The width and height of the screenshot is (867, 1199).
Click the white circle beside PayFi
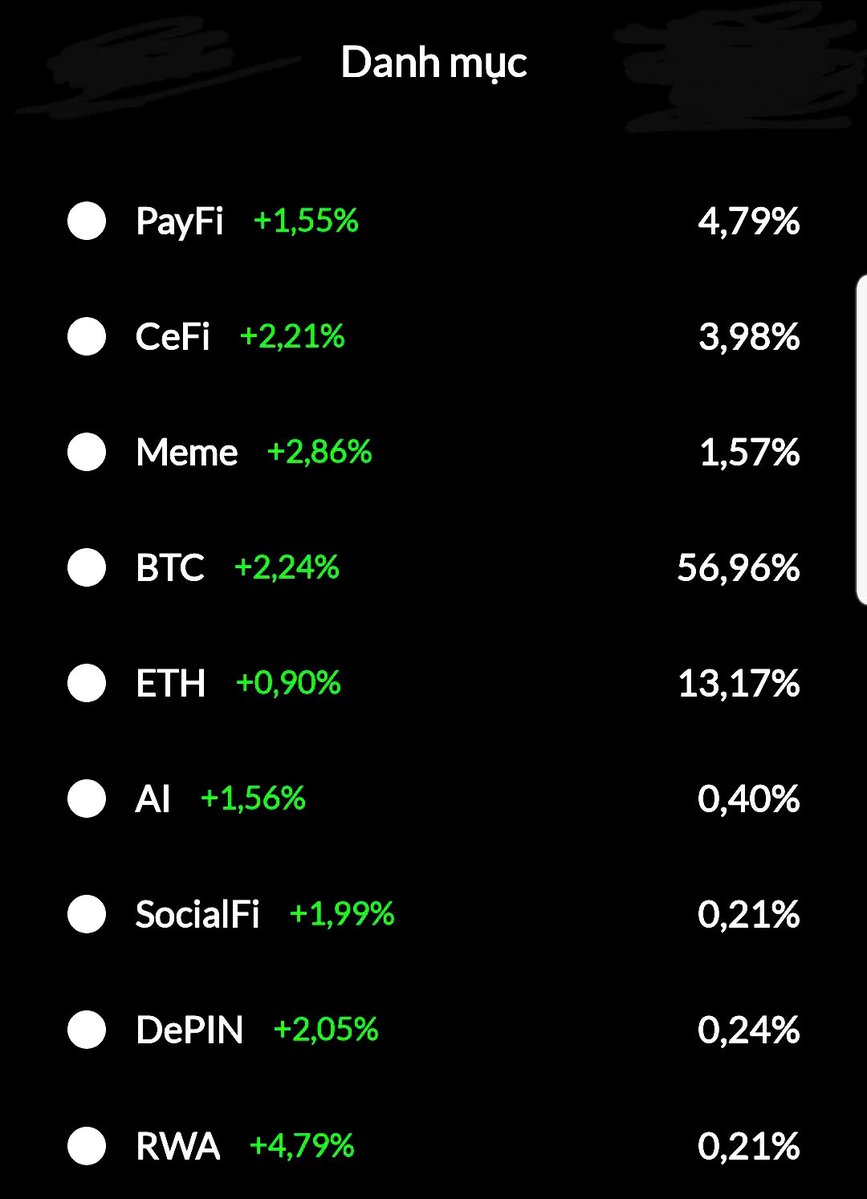[86, 221]
